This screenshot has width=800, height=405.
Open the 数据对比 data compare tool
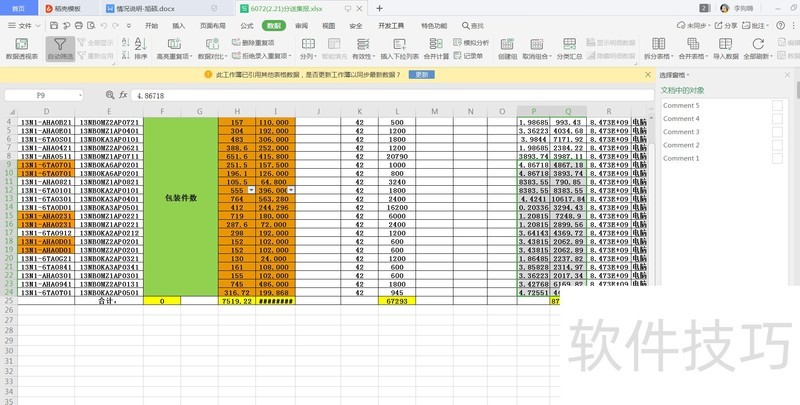coord(212,48)
